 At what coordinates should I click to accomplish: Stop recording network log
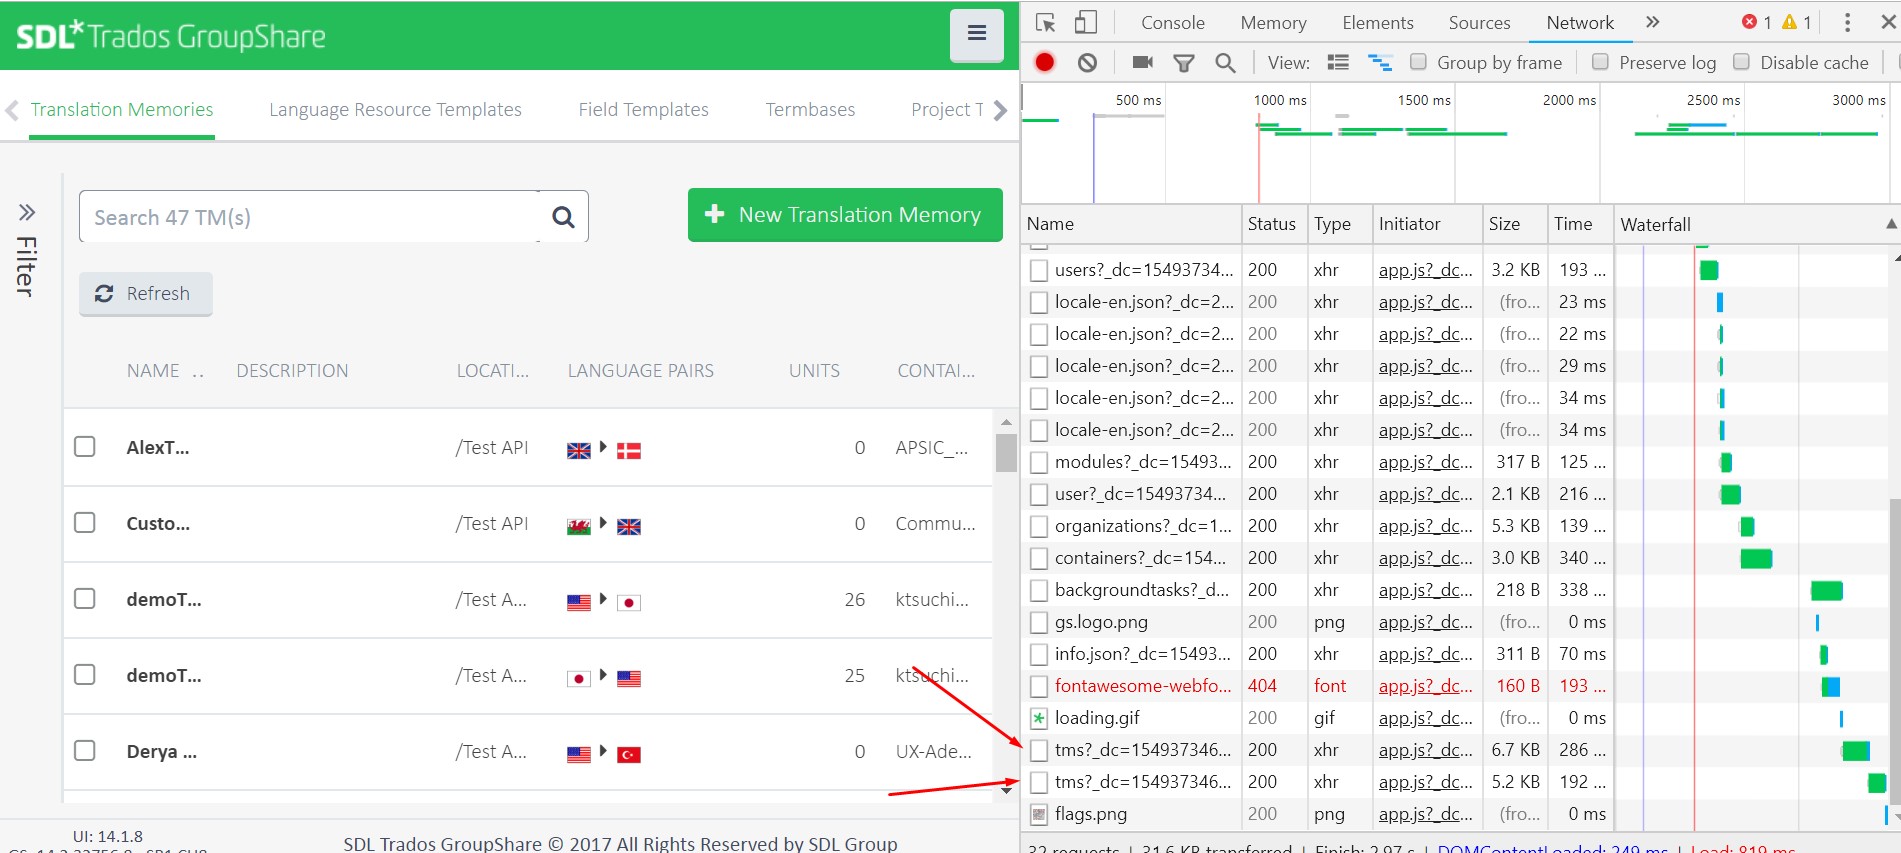1045,62
